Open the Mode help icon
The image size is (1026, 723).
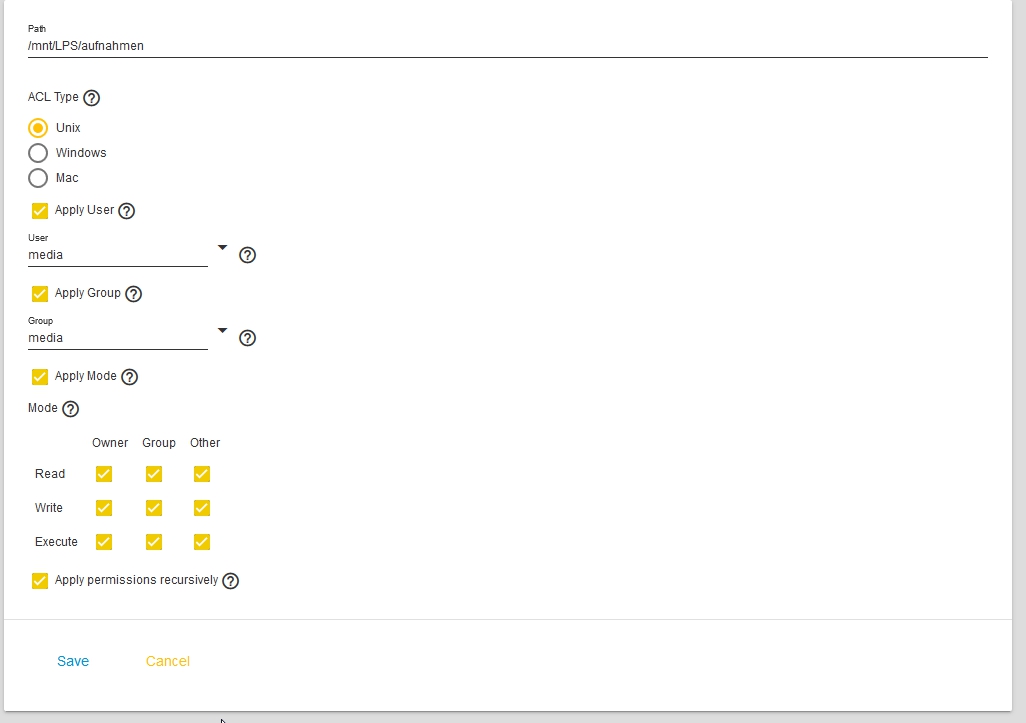pyautogui.click(x=70, y=409)
